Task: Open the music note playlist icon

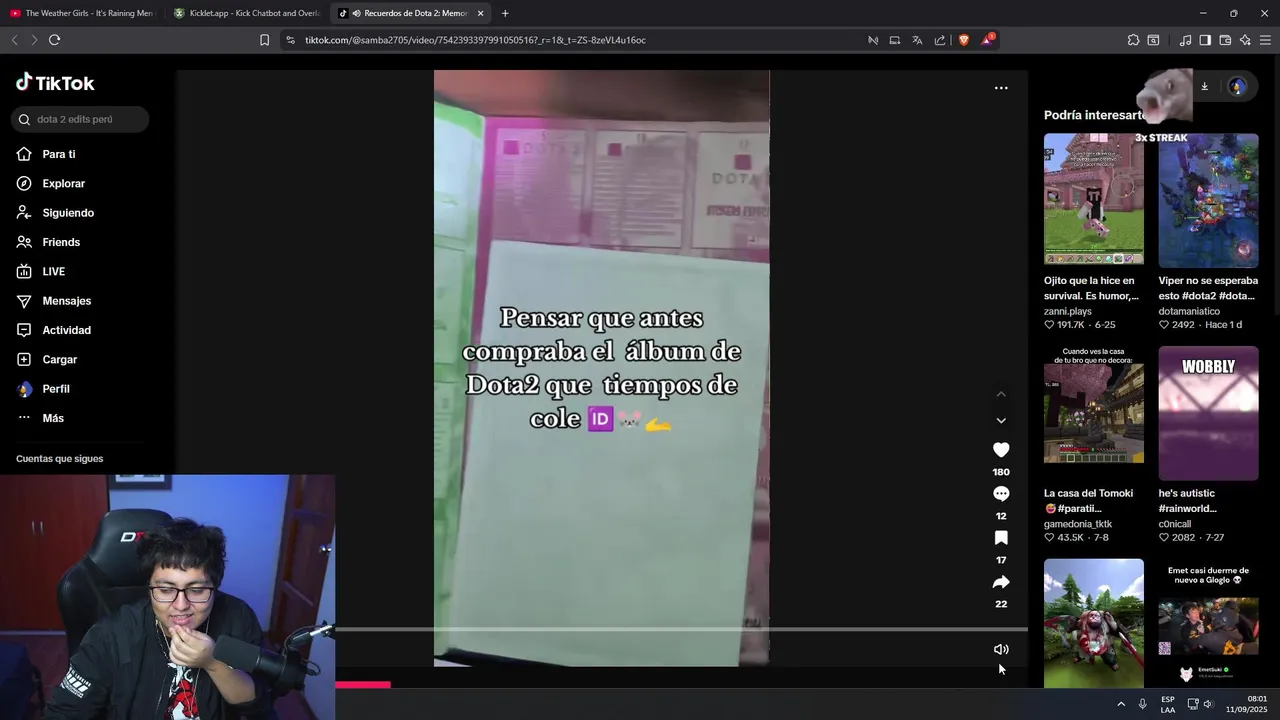Action: pyautogui.click(x=1185, y=40)
